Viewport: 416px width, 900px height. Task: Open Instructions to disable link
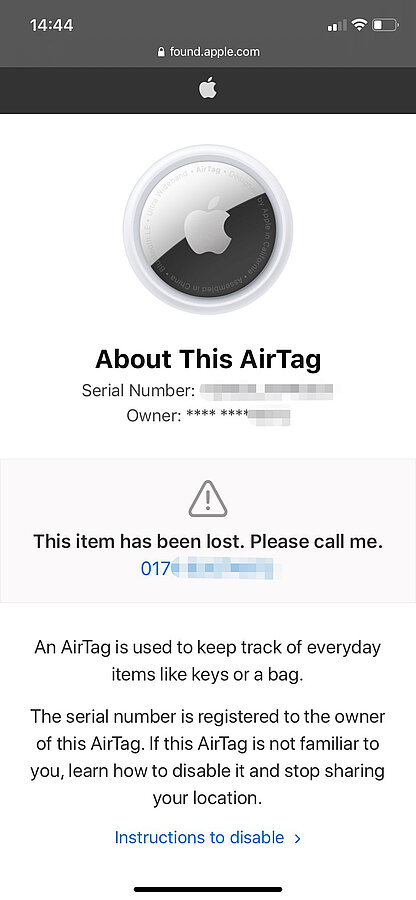[x=199, y=837]
